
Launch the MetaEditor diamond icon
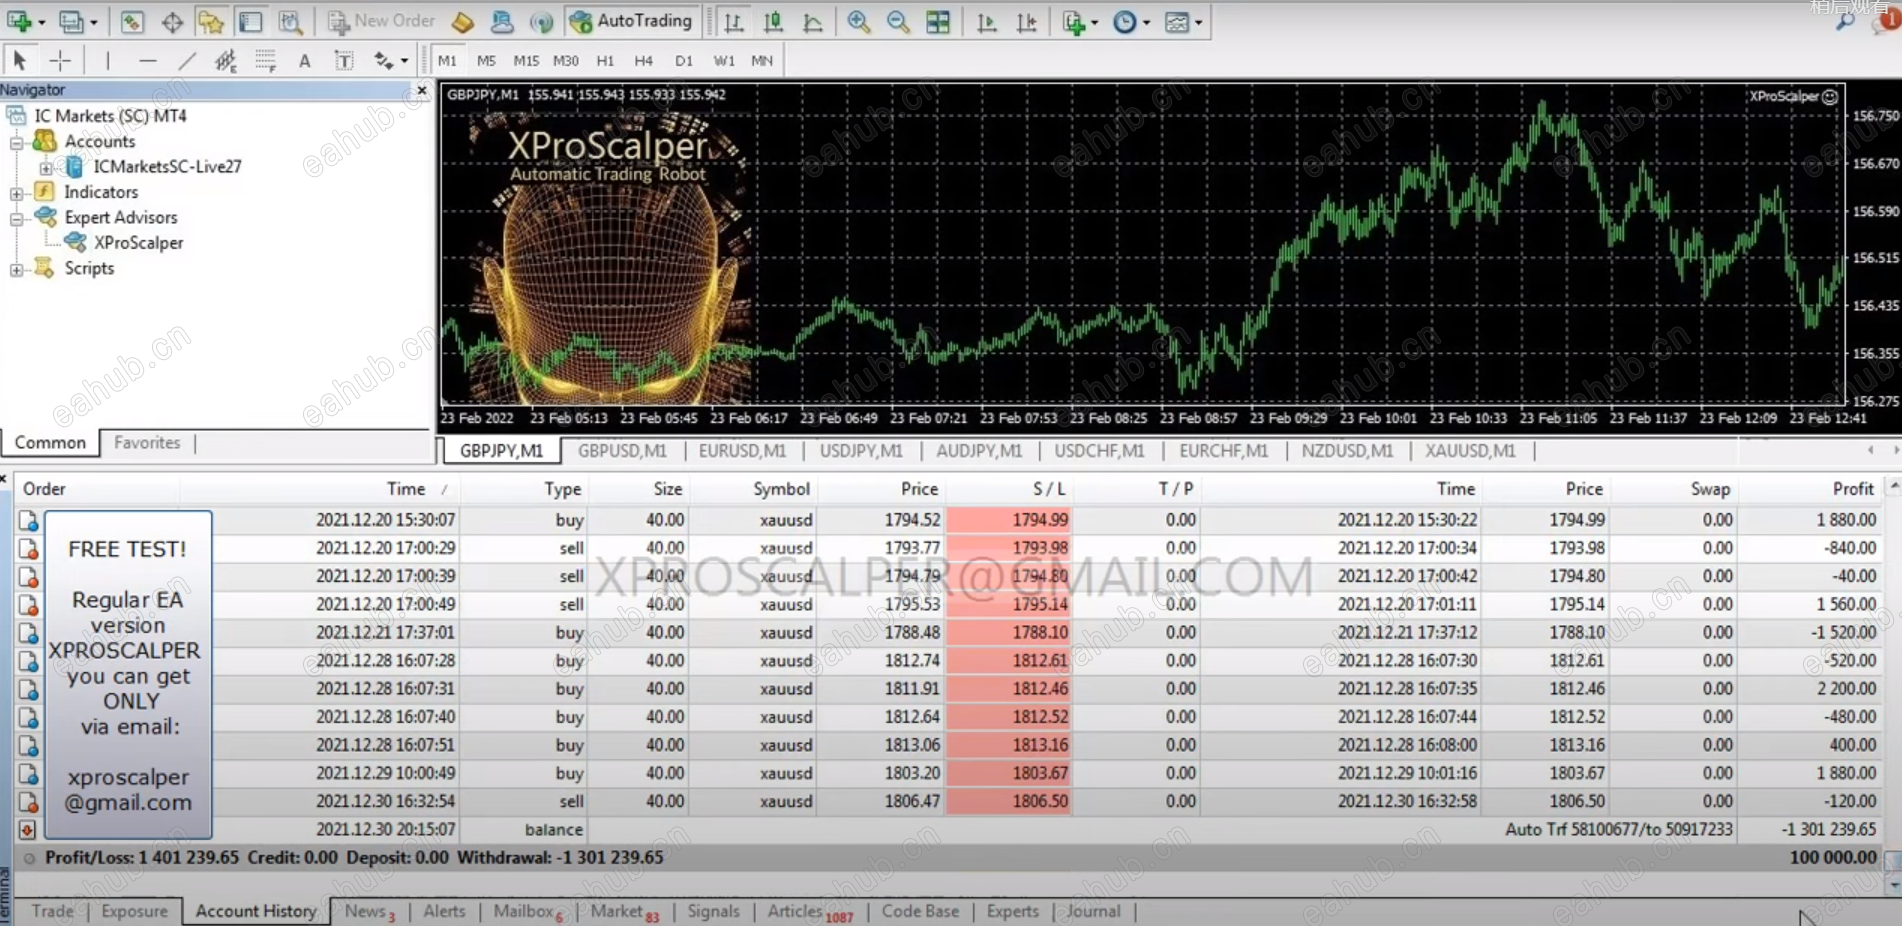tap(462, 21)
